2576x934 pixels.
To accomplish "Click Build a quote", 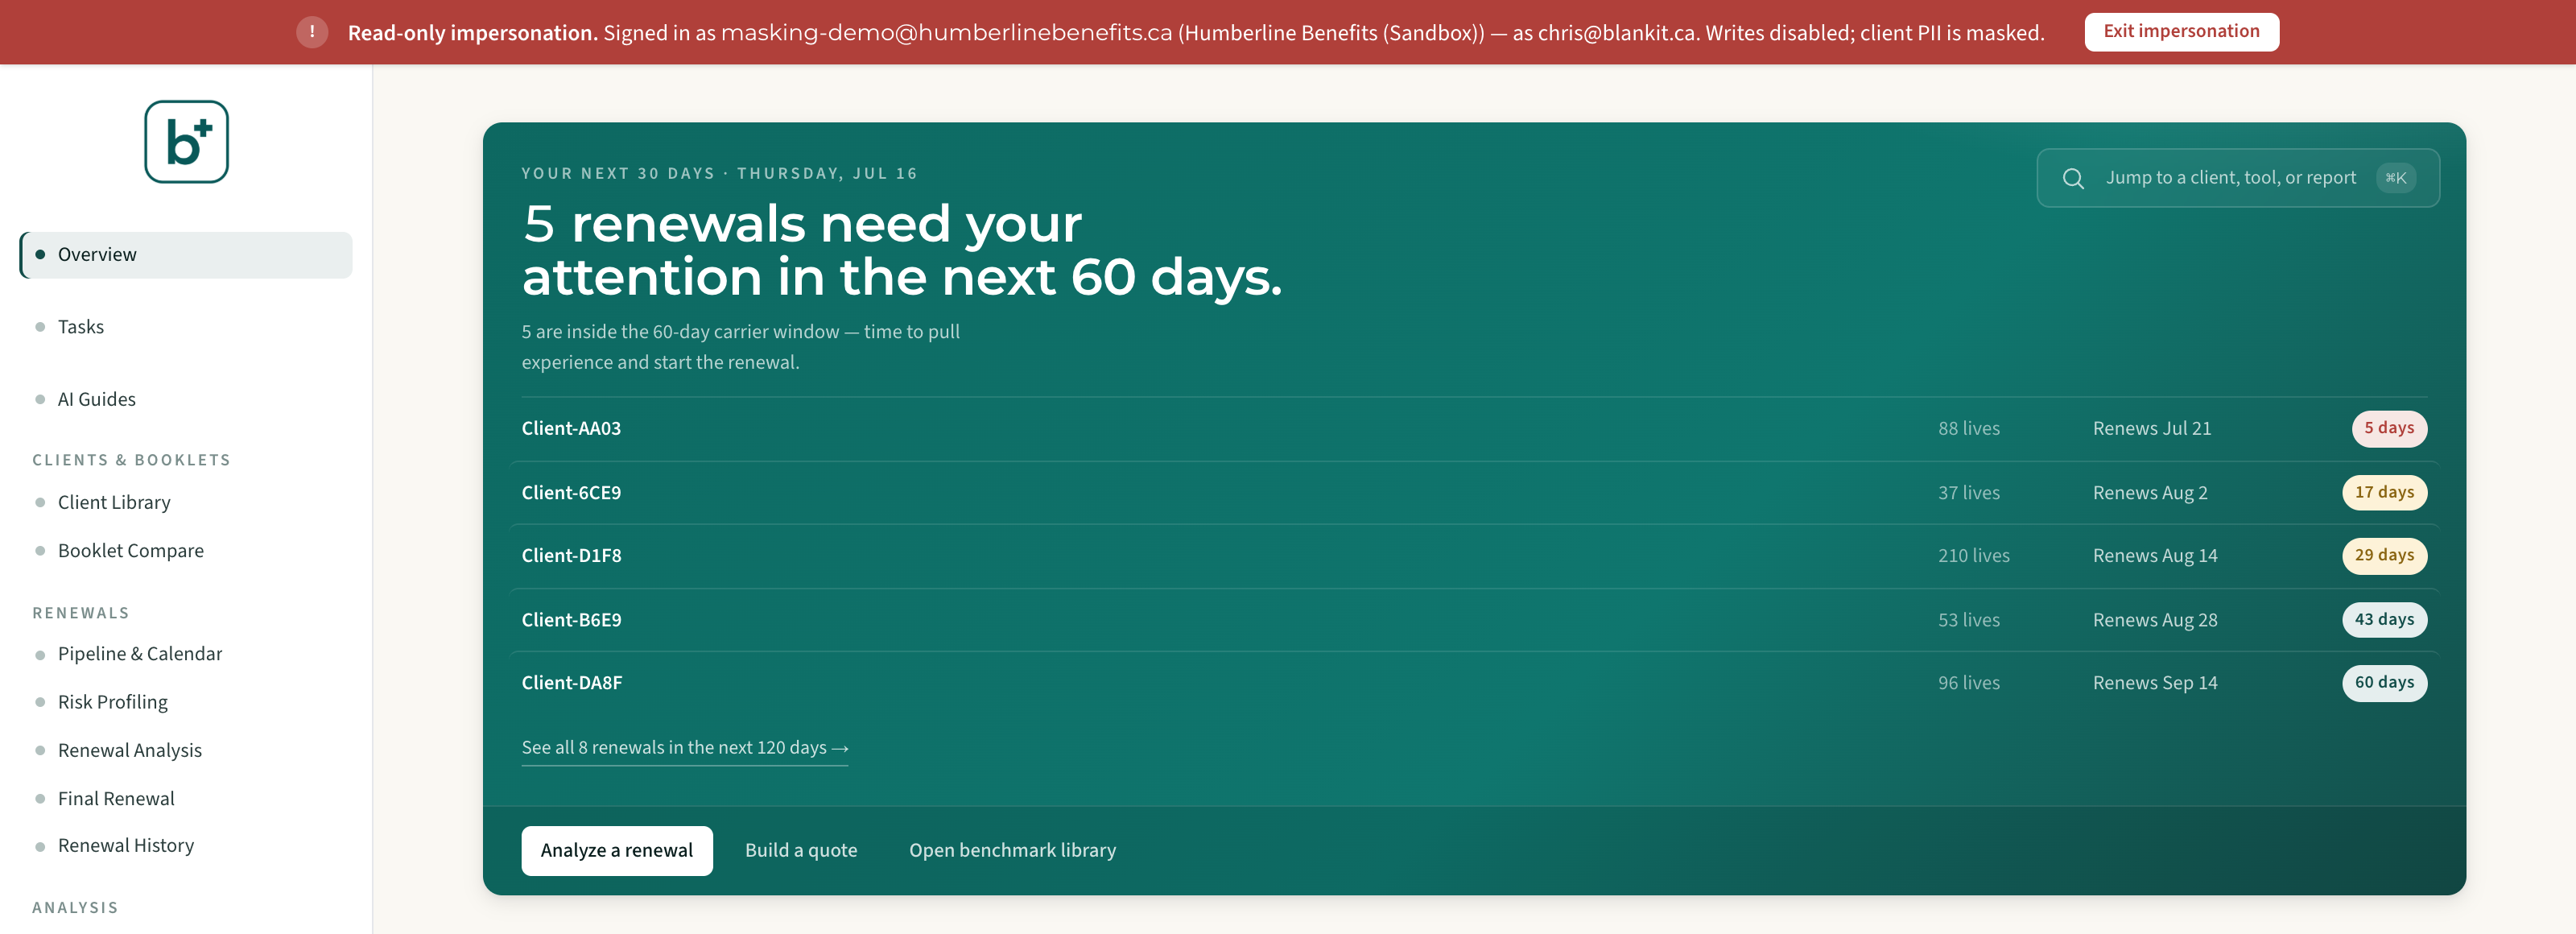I will click(x=801, y=850).
